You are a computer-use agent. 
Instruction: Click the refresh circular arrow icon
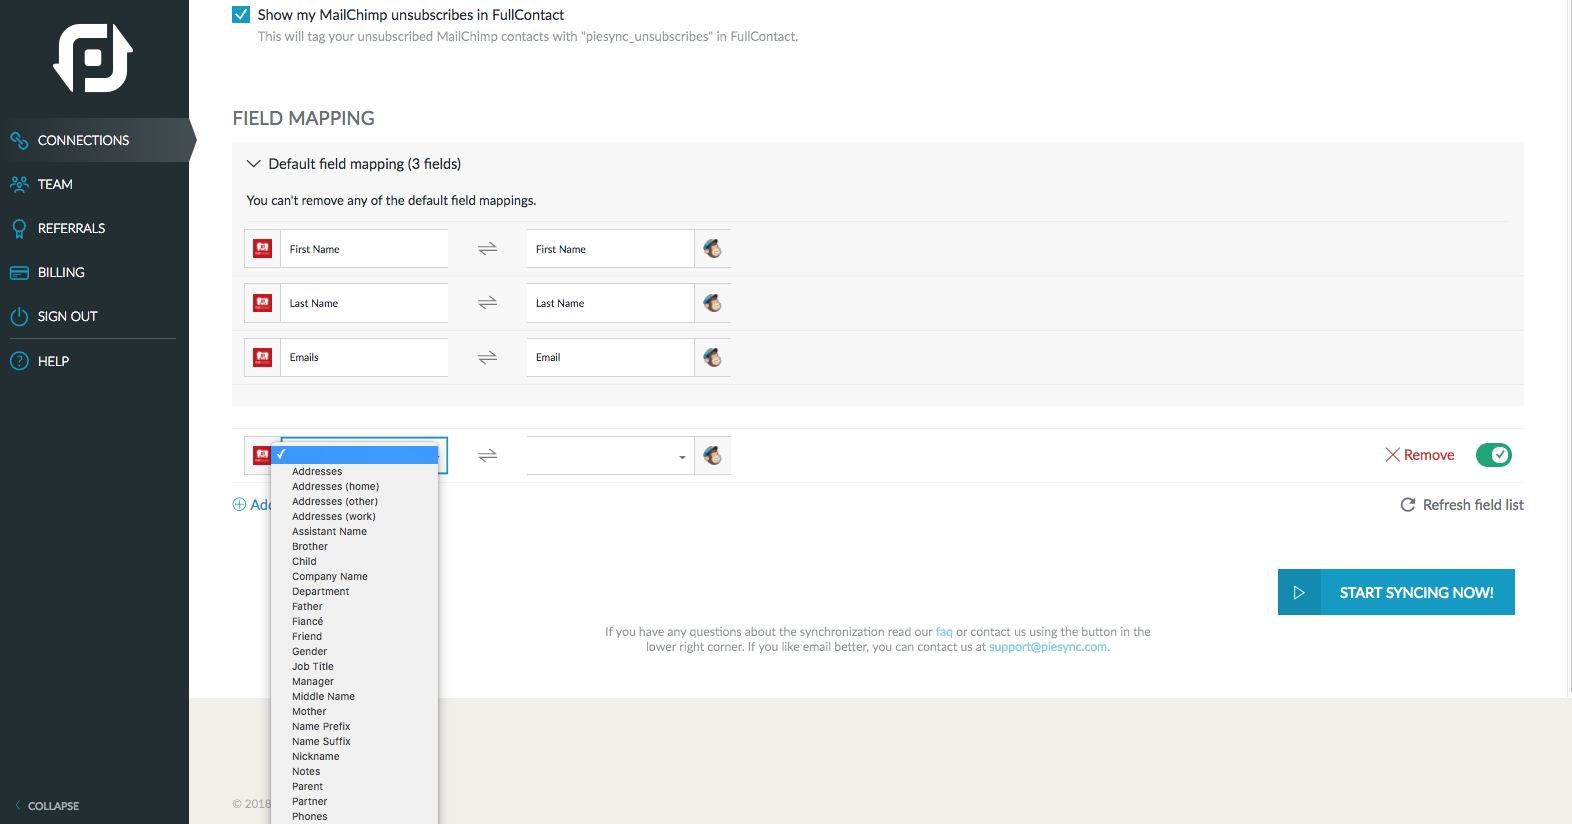pos(1408,505)
